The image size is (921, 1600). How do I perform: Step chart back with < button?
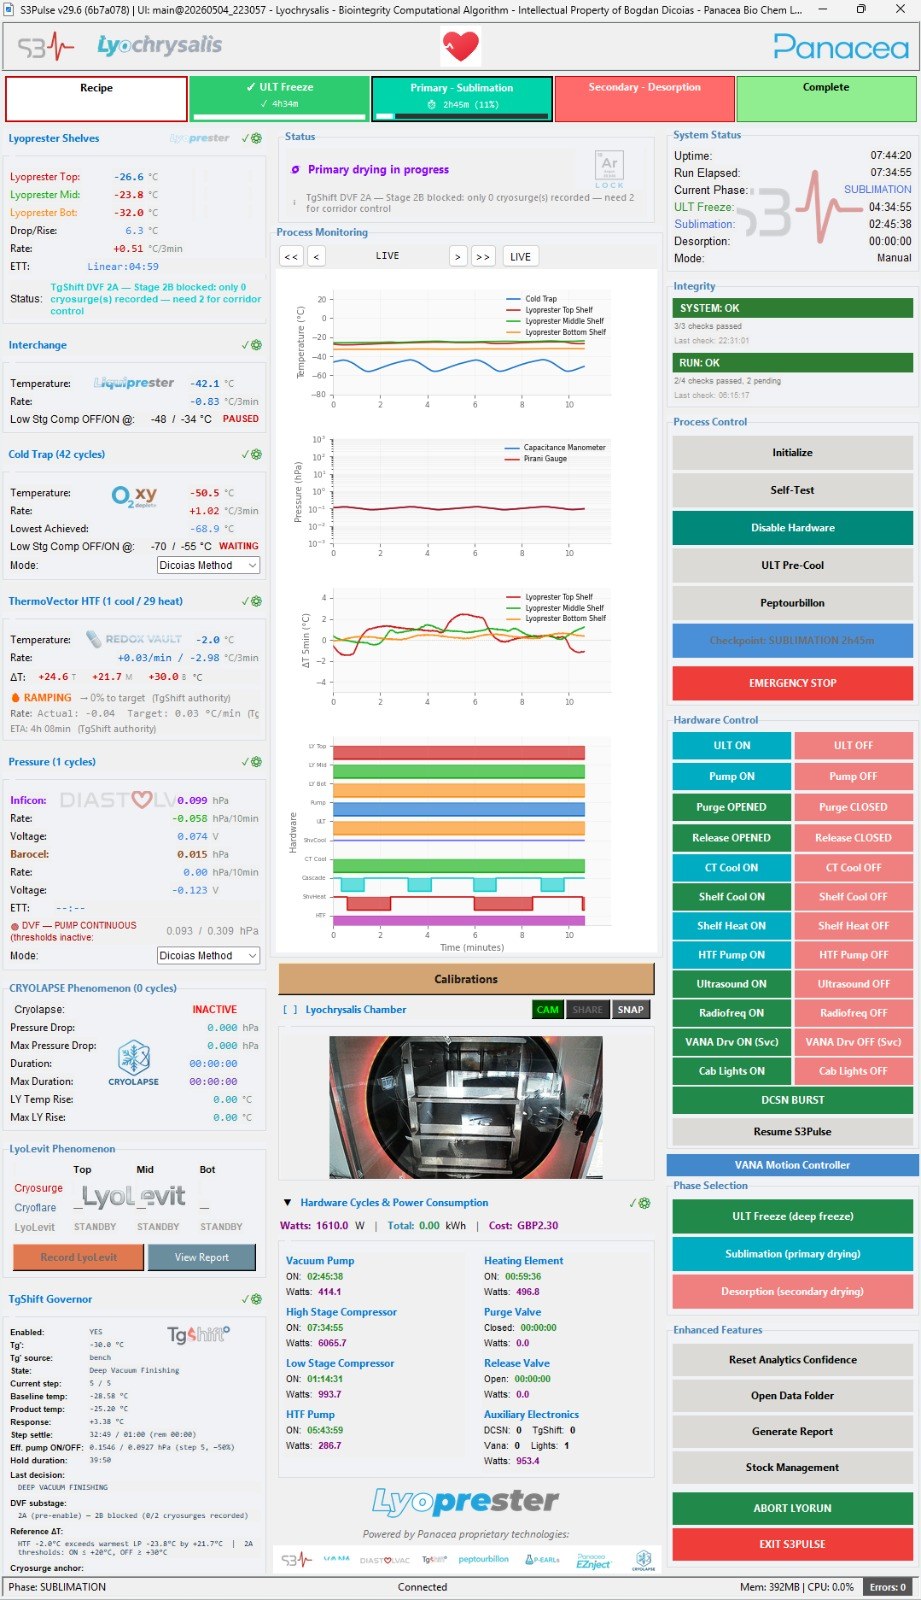(x=316, y=257)
